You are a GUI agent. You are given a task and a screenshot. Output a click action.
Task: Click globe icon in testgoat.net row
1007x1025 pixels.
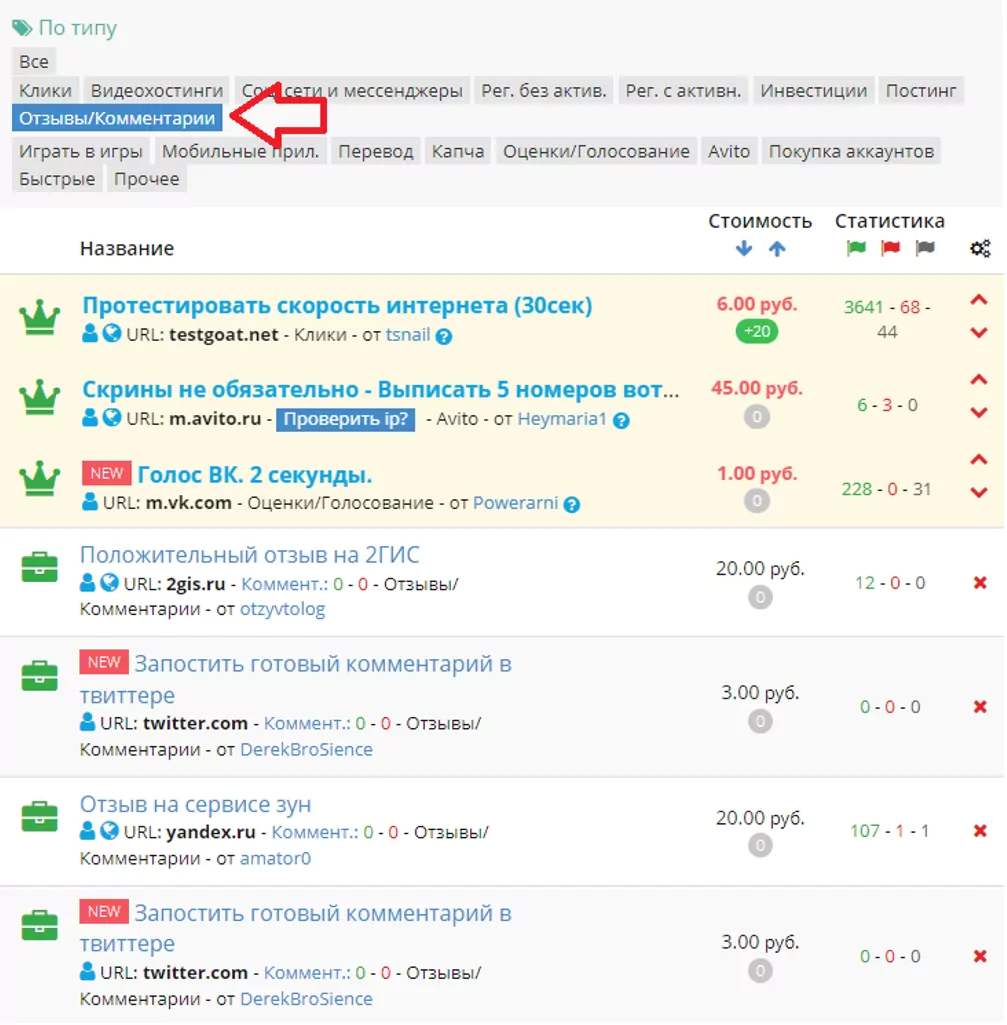pyautogui.click(x=112, y=333)
